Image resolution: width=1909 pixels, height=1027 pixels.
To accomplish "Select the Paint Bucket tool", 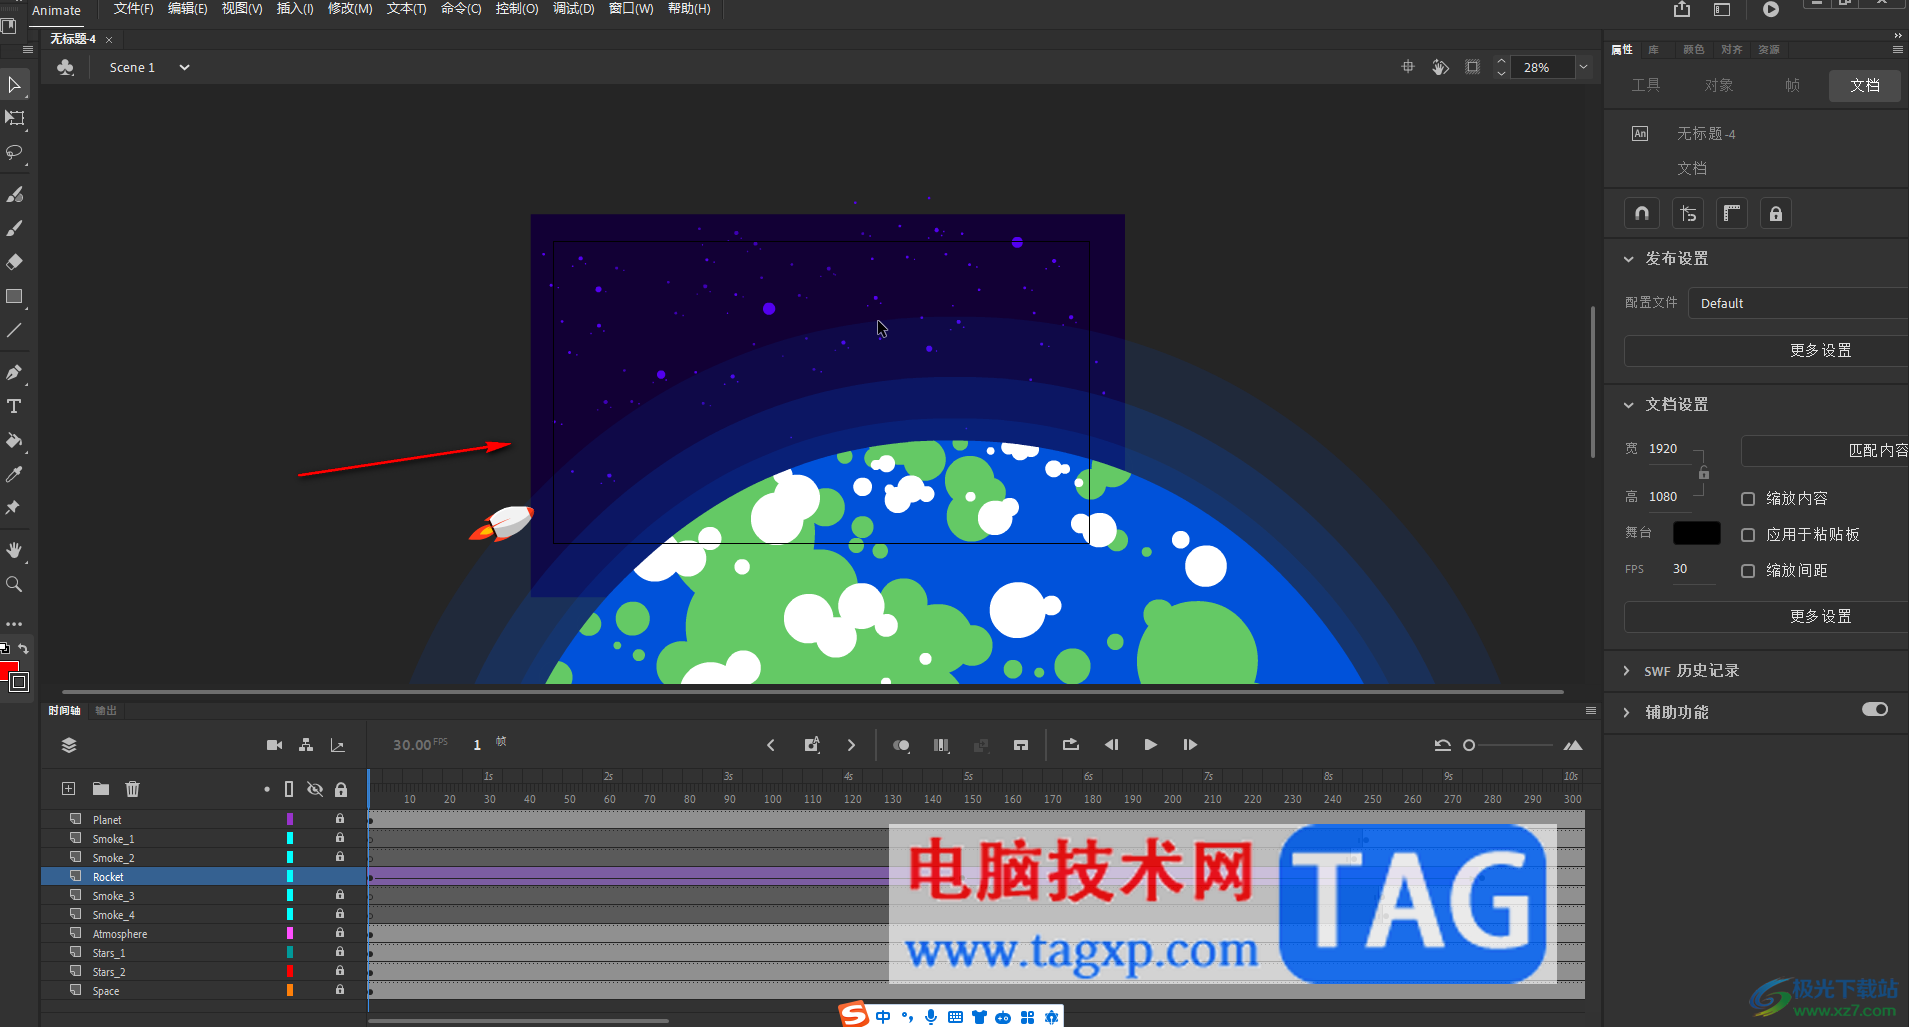I will [14, 440].
